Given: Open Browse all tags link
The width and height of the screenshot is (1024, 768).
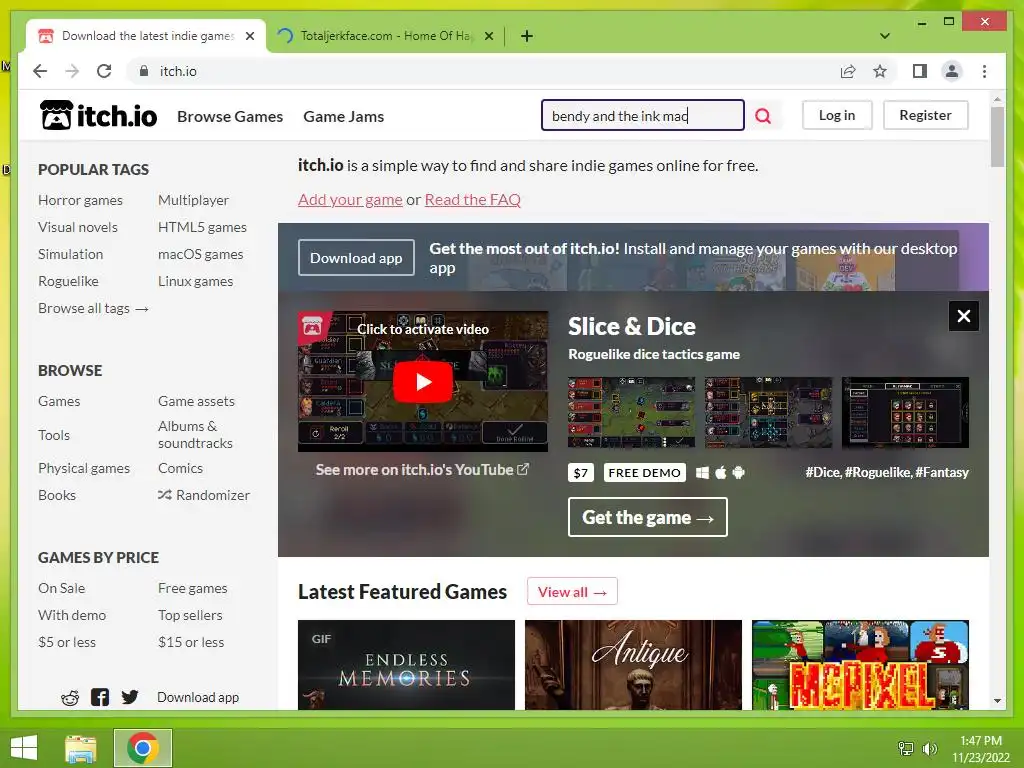Looking at the screenshot, I should 93,308.
